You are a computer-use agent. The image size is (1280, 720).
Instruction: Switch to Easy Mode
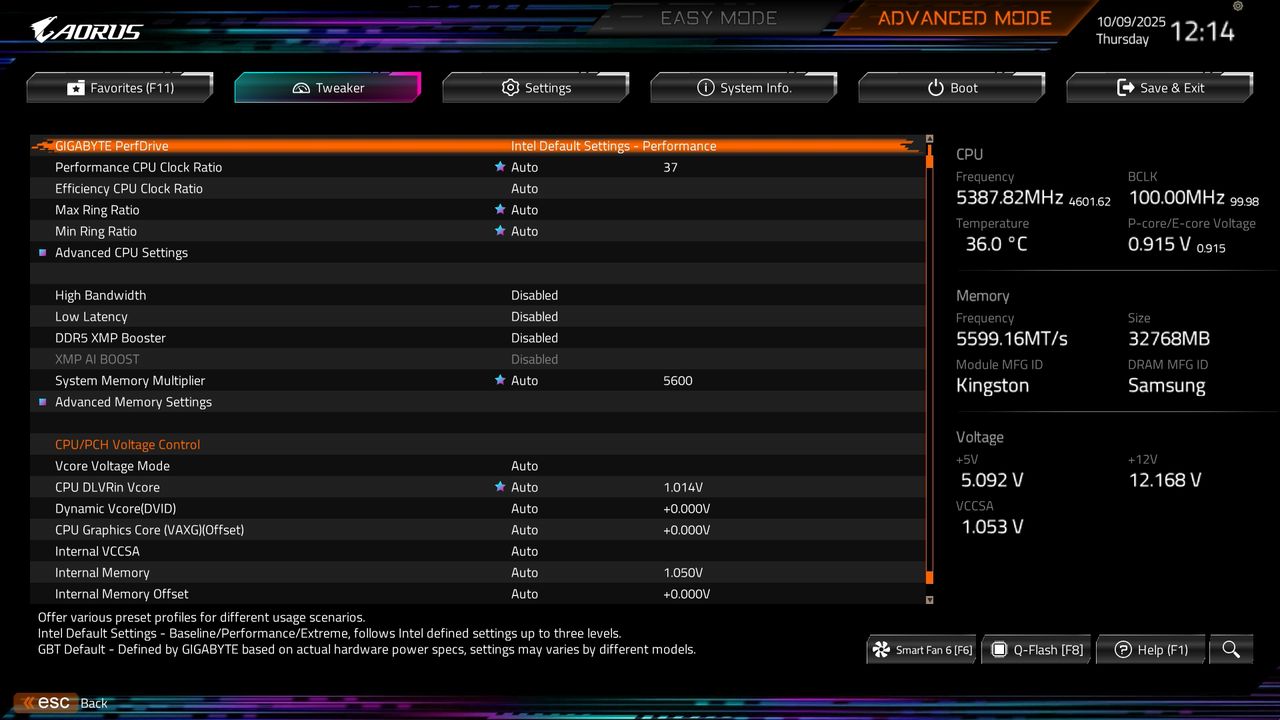click(x=718, y=17)
